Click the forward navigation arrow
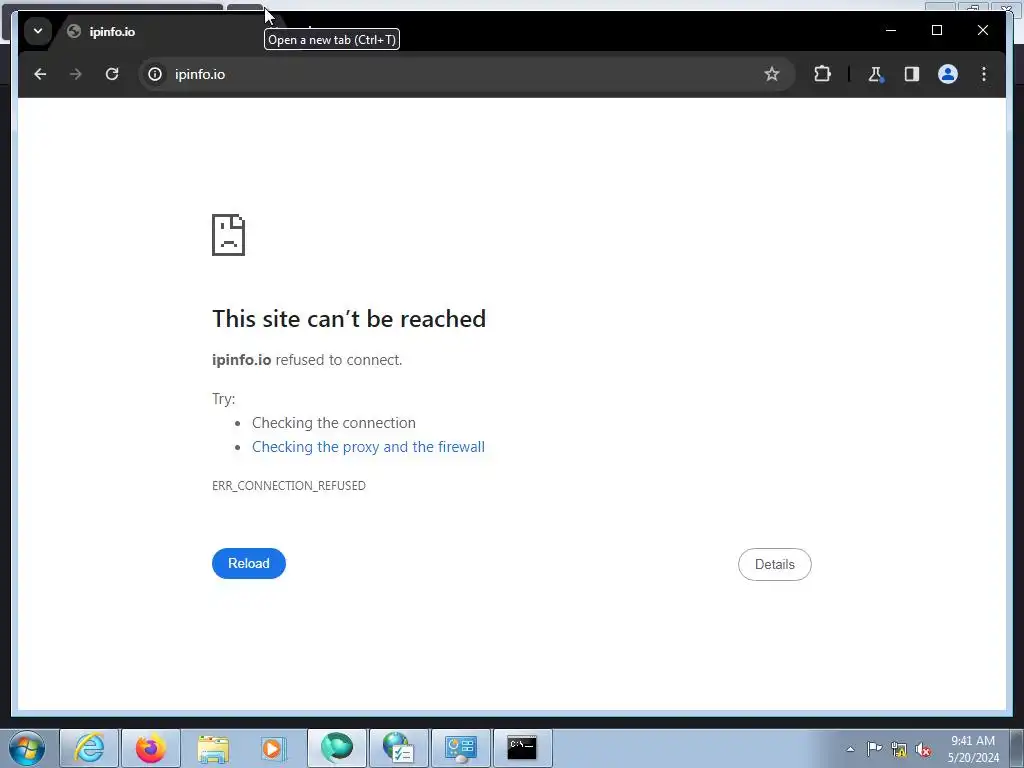This screenshot has height=768, width=1024. (76, 74)
